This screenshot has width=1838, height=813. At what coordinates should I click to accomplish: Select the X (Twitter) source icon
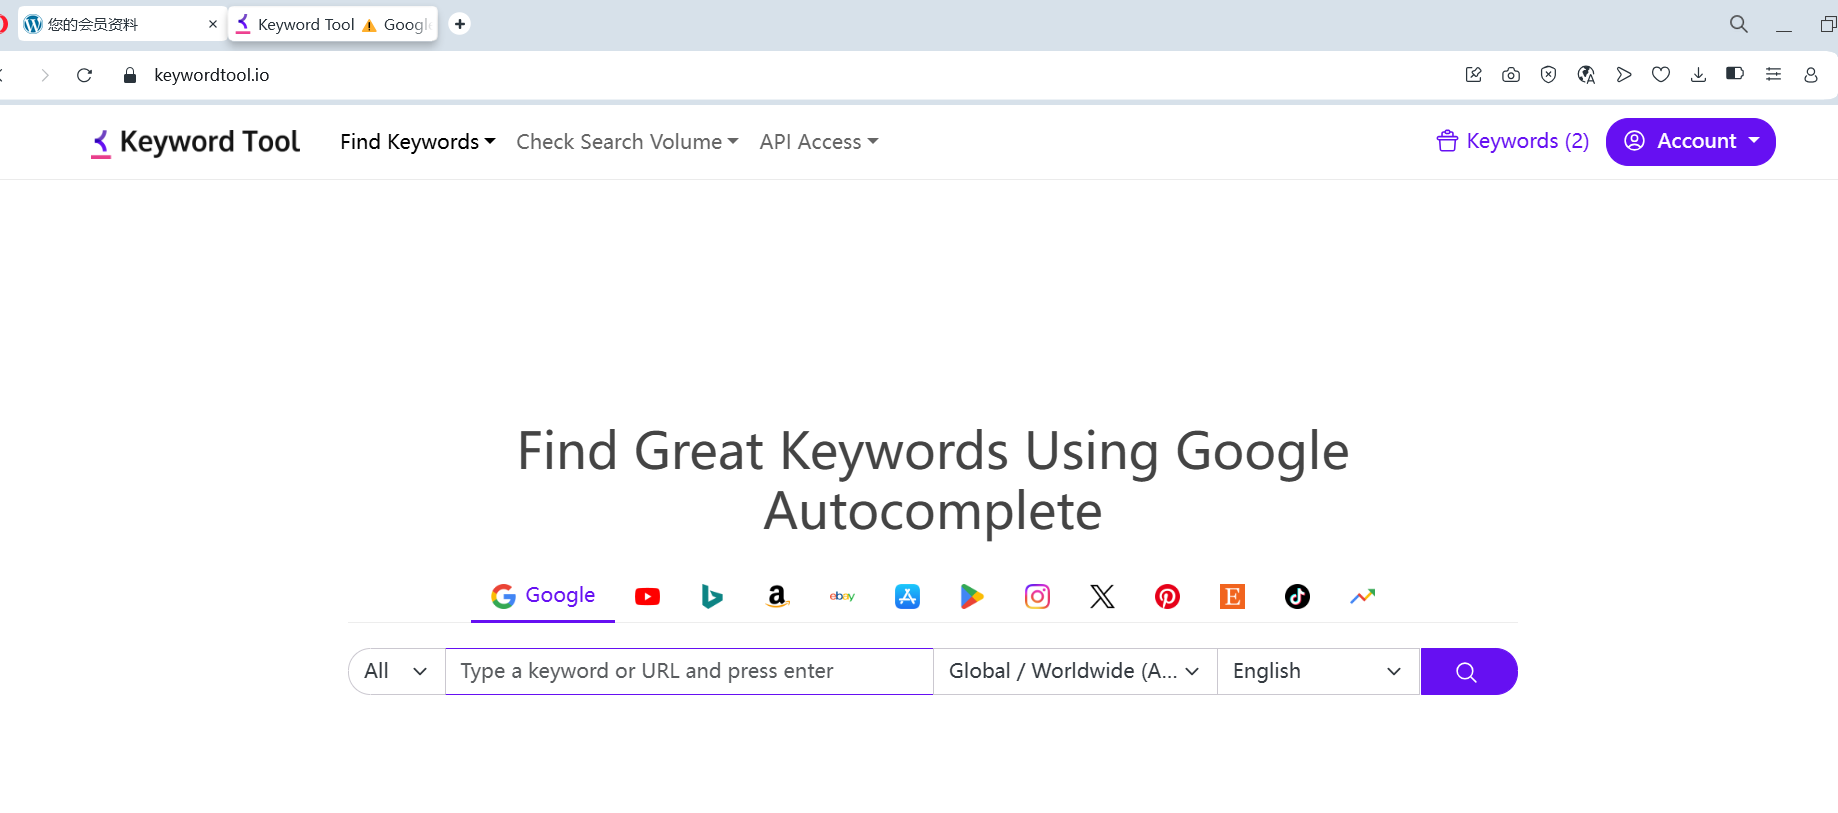tap(1102, 597)
